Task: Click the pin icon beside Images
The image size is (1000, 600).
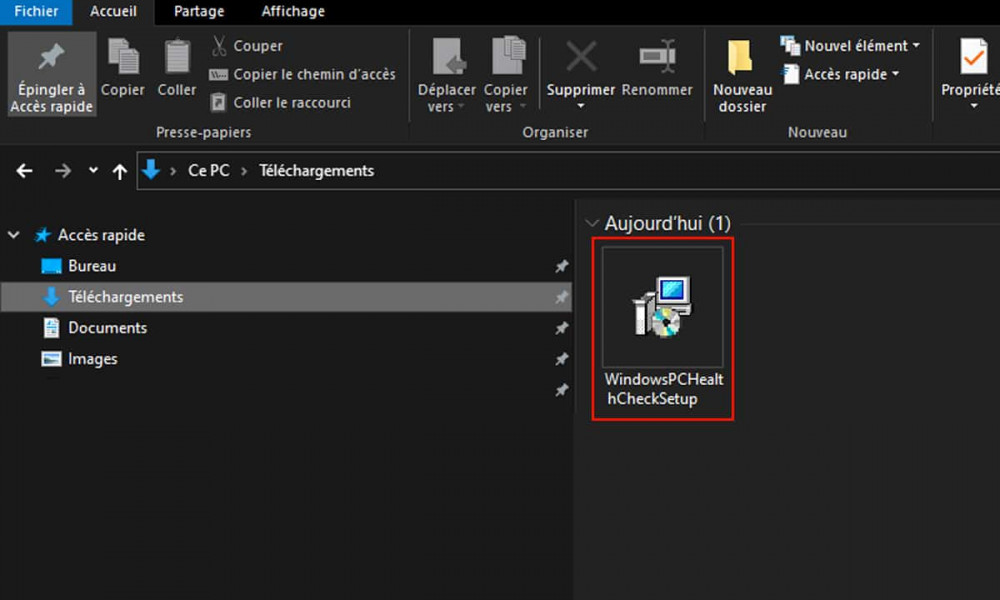Action: tap(561, 359)
